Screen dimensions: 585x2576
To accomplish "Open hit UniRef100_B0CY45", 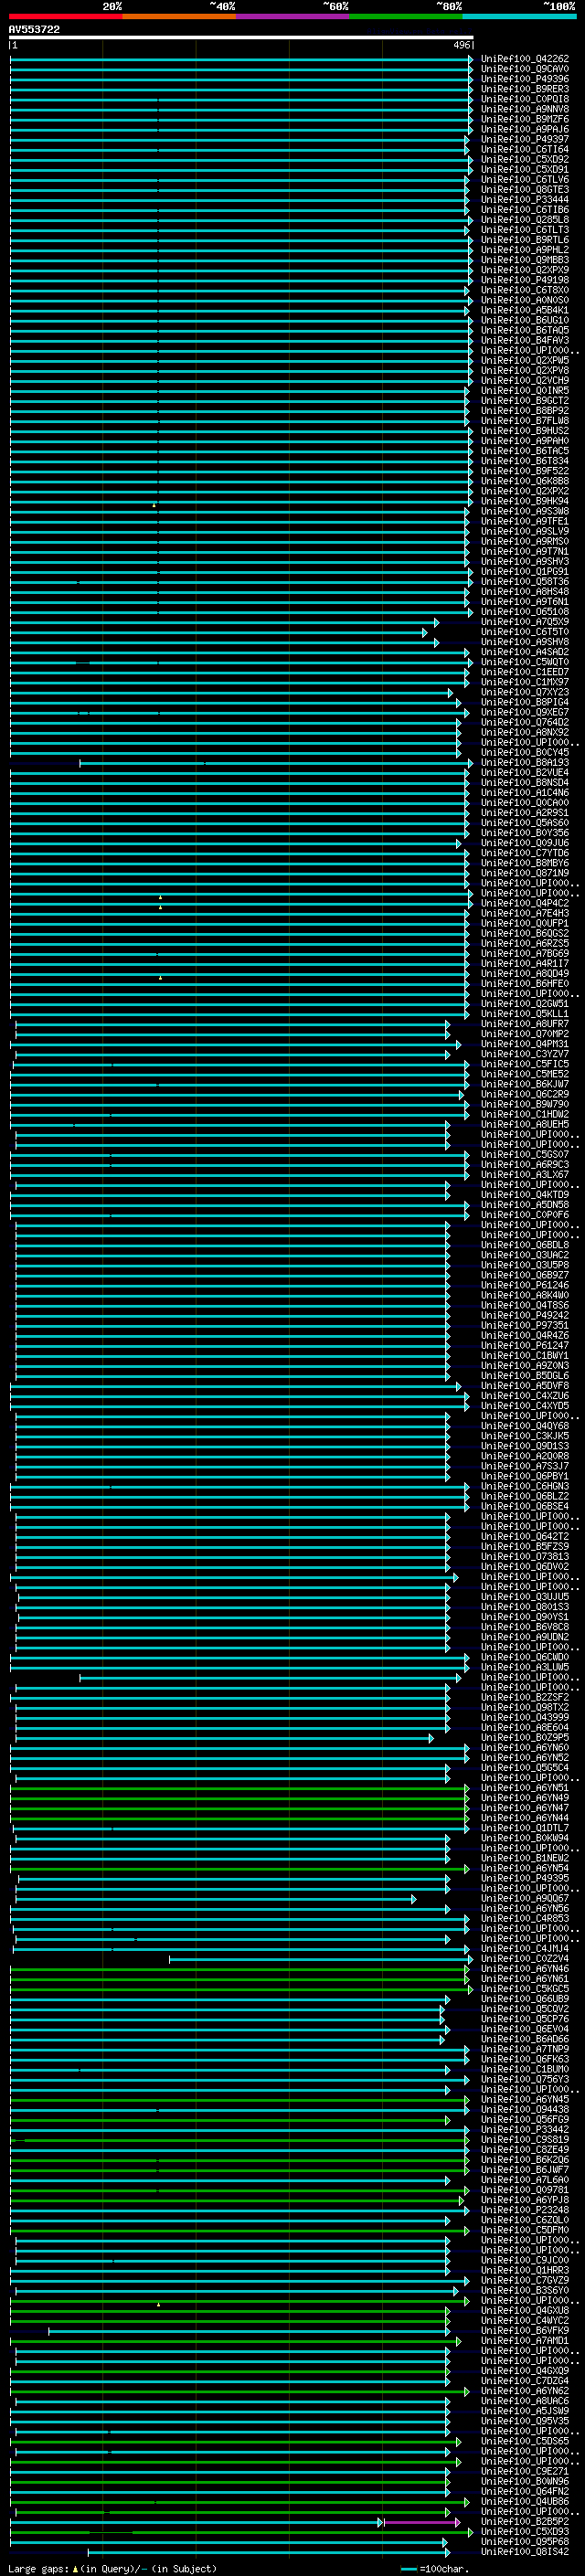I will tap(524, 752).
